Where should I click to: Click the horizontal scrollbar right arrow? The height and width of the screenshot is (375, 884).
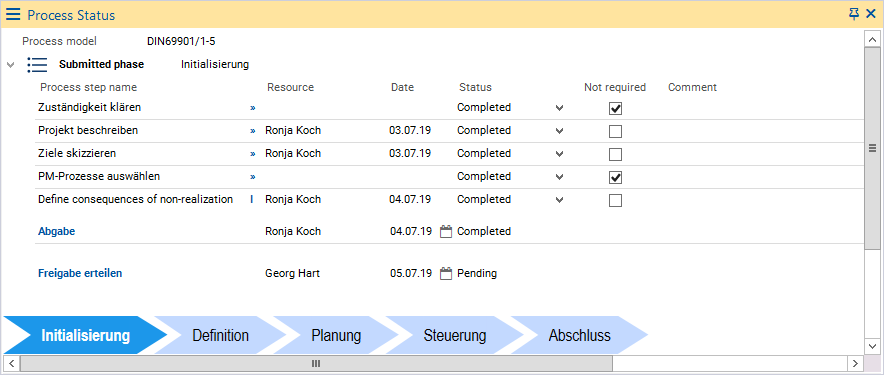855,363
